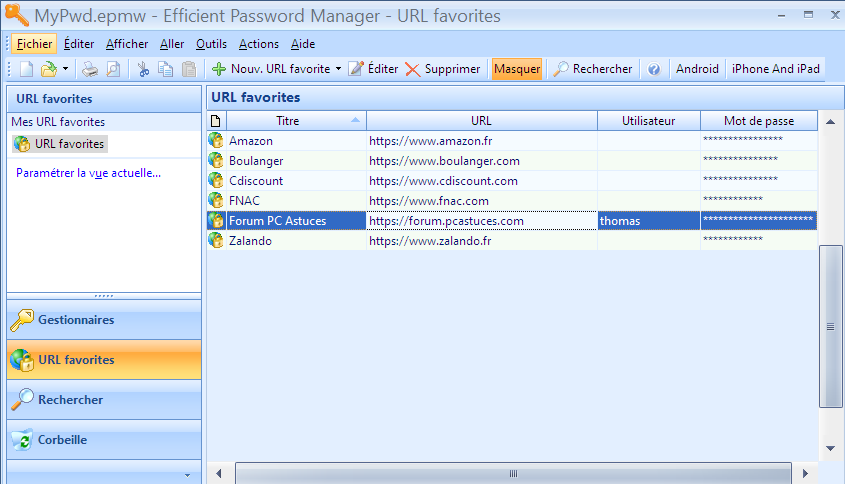Open the dropdown arrow next to open folder

click(x=65, y=69)
